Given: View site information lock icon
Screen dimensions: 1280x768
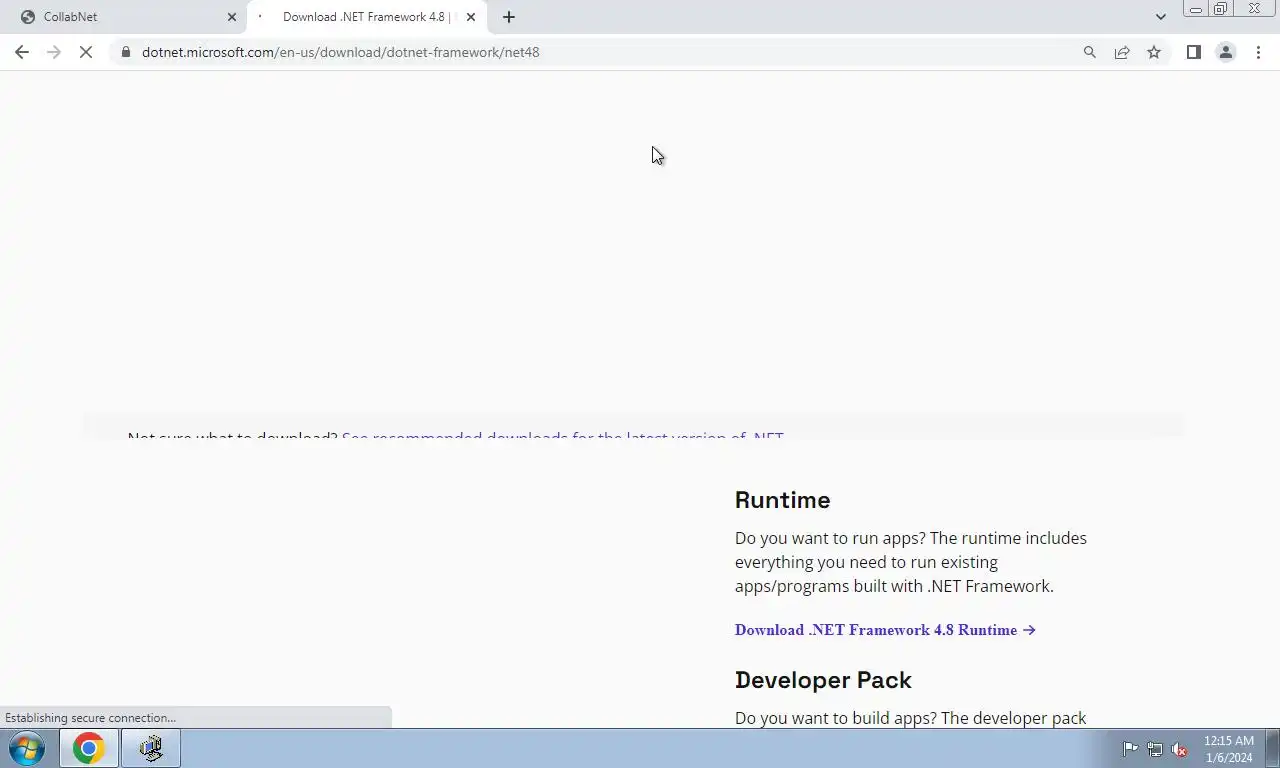Looking at the screenshot, I should [x=126, y=52].
